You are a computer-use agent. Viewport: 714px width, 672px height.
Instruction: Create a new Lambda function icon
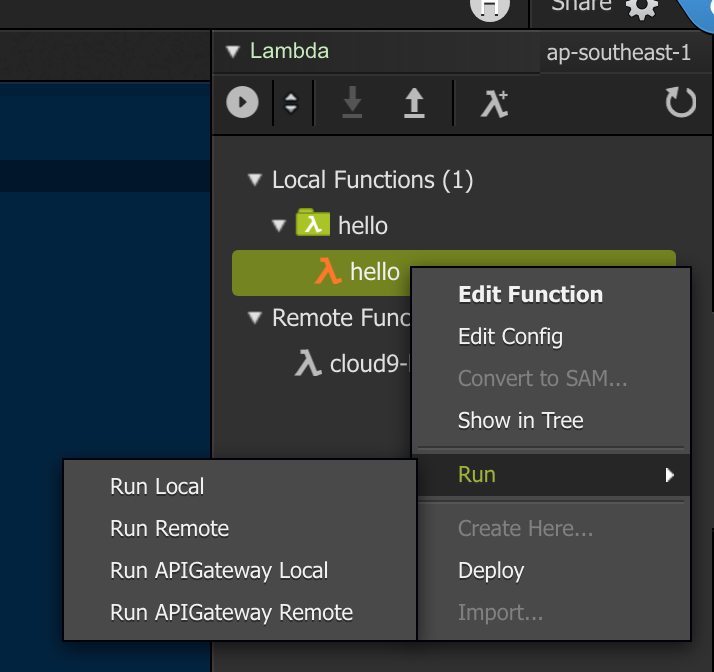pos(495,104)
